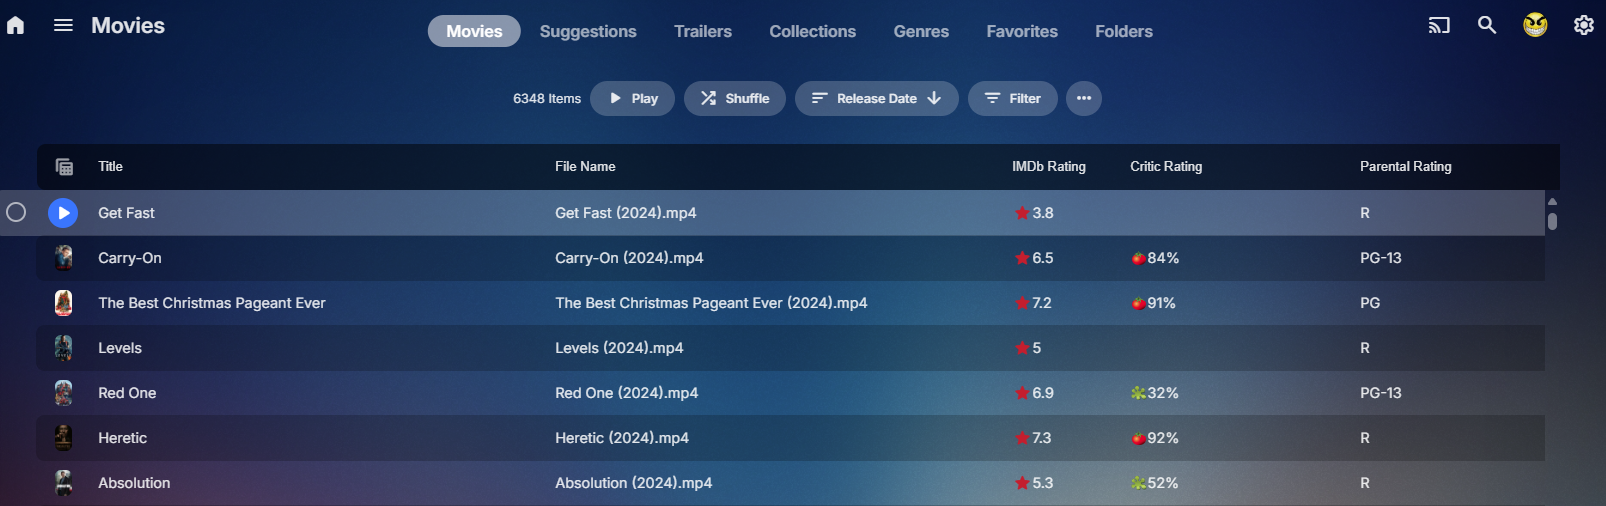Click the 92% critic rating of Heretic
Viewport: 1606px width, 506px height.
click(x=1155, y=438)
